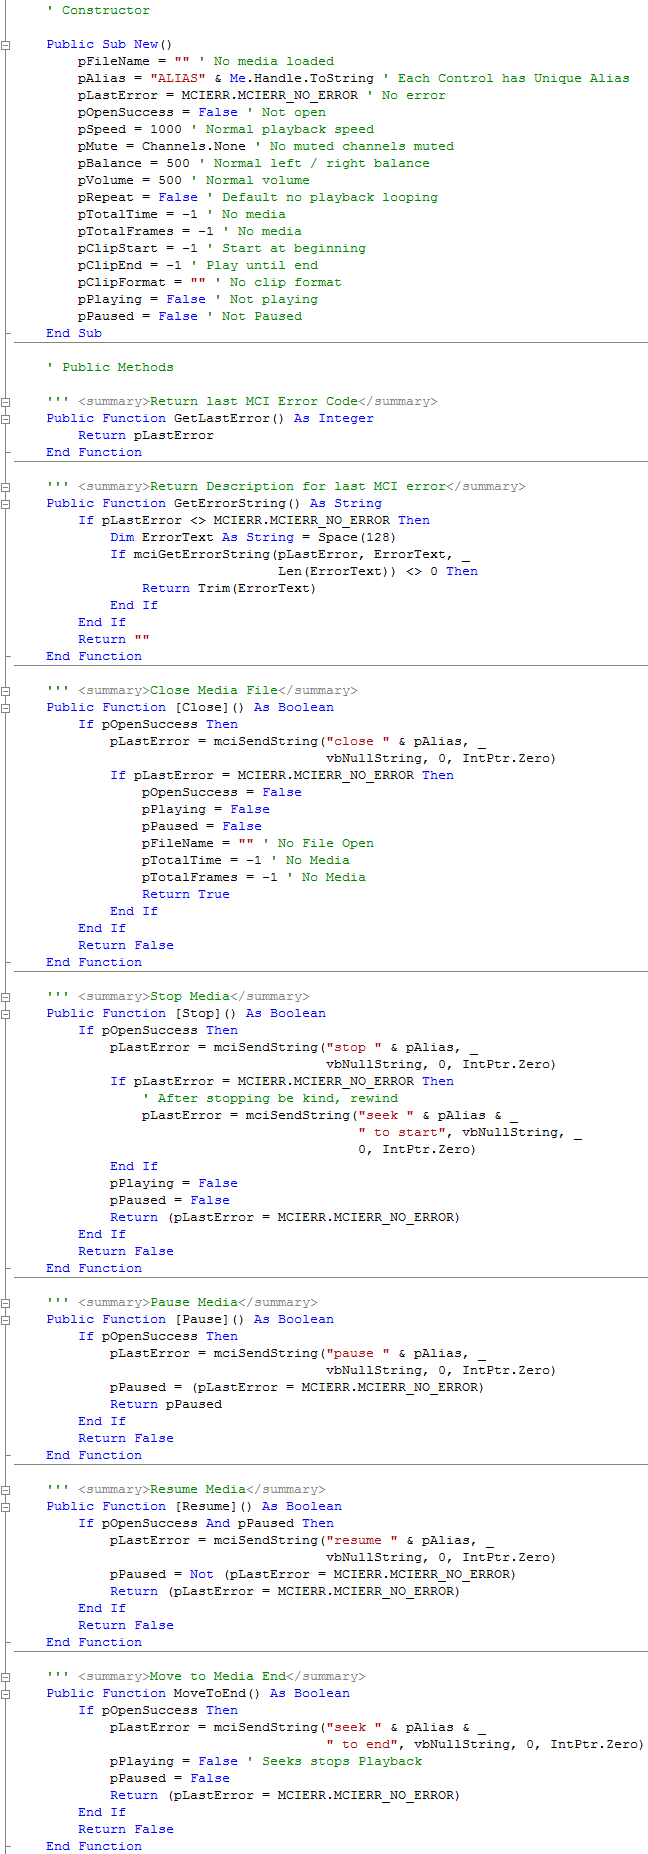Collapse the GetErrorString() function block
This screenshot has width=648, height=1854.
coord(6,503)
